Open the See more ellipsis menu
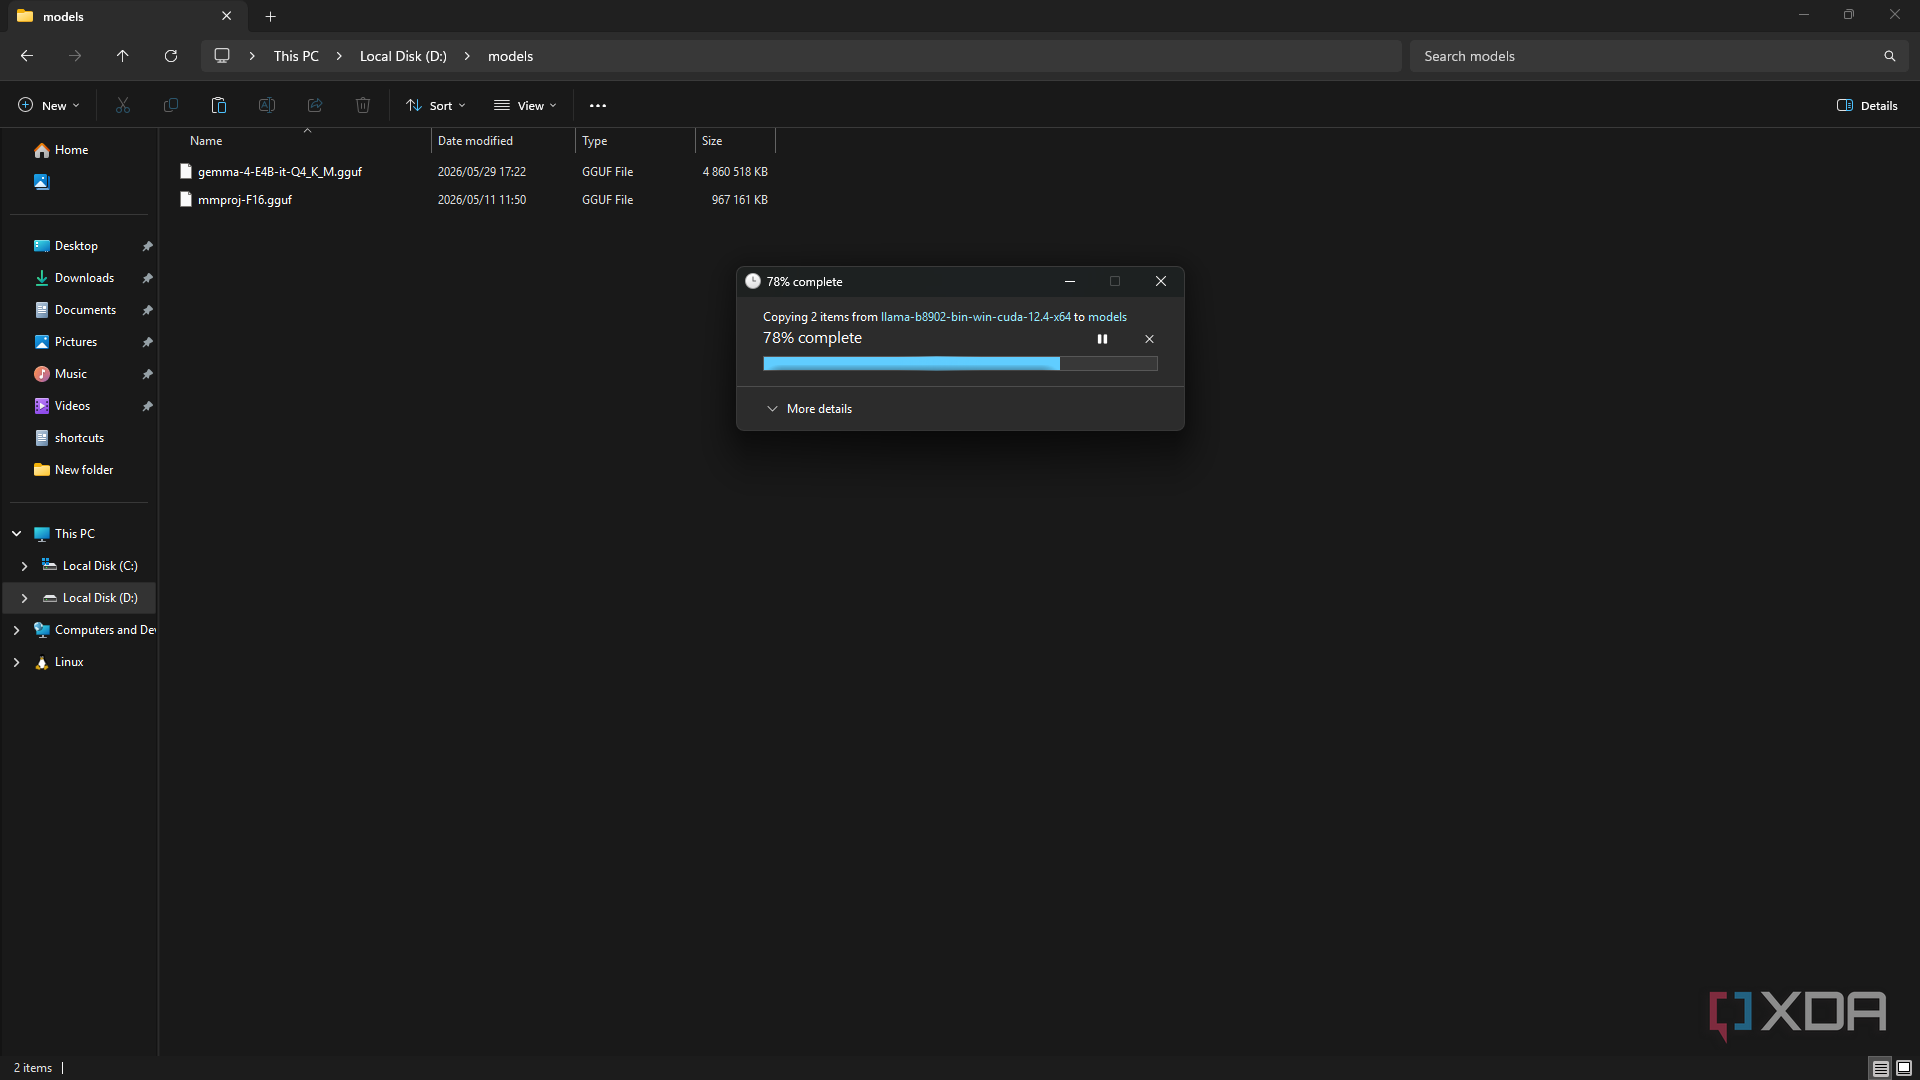The height and width of the screenshot is (1080, 1920). coord(598,106)
